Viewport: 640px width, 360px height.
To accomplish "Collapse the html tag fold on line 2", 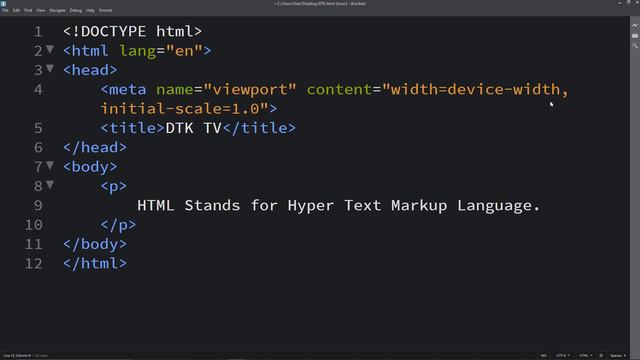I will coord(50,49).
